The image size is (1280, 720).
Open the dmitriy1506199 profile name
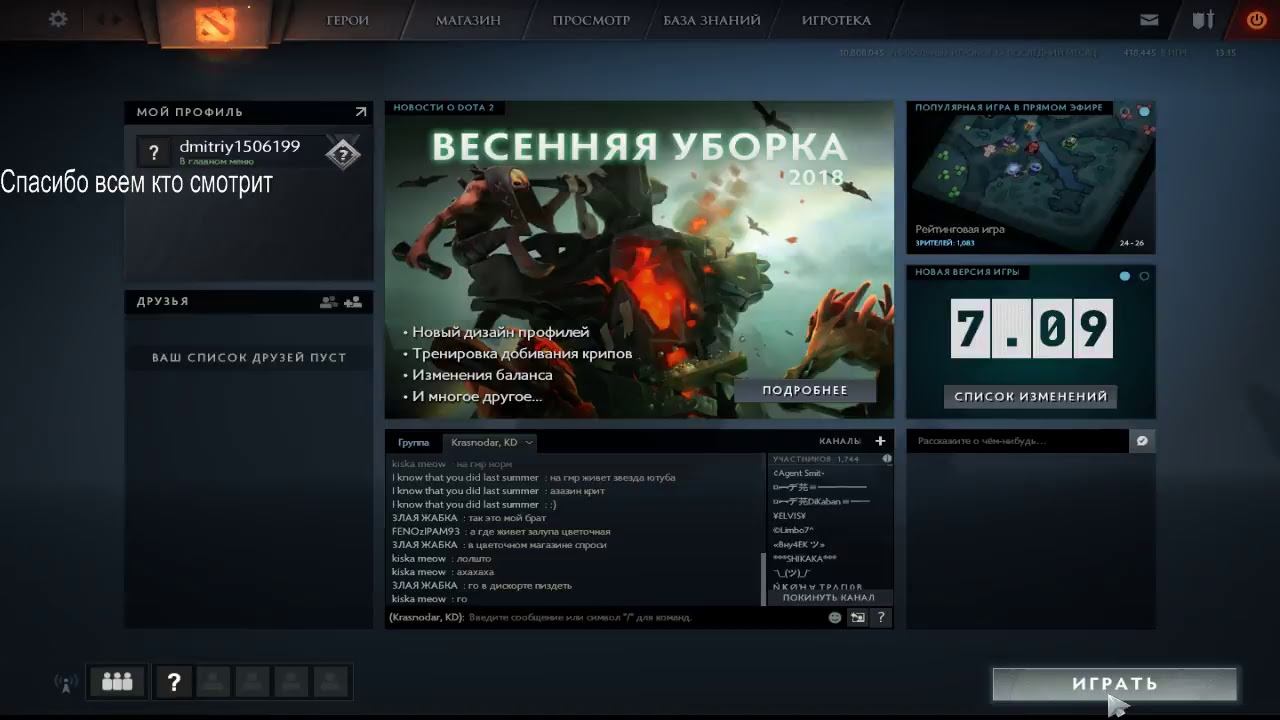pos(240,146)
